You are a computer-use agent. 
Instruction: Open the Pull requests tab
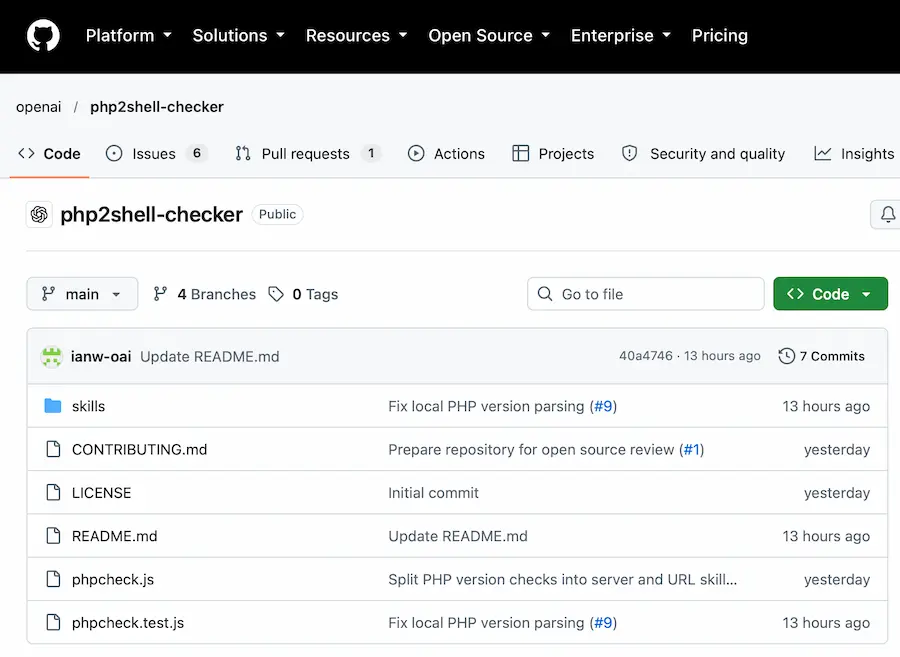click(x=308, y=154)
